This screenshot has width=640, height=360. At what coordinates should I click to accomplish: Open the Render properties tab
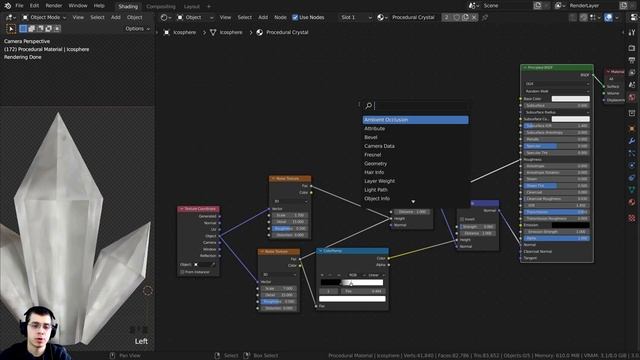(x=632, y=48)
